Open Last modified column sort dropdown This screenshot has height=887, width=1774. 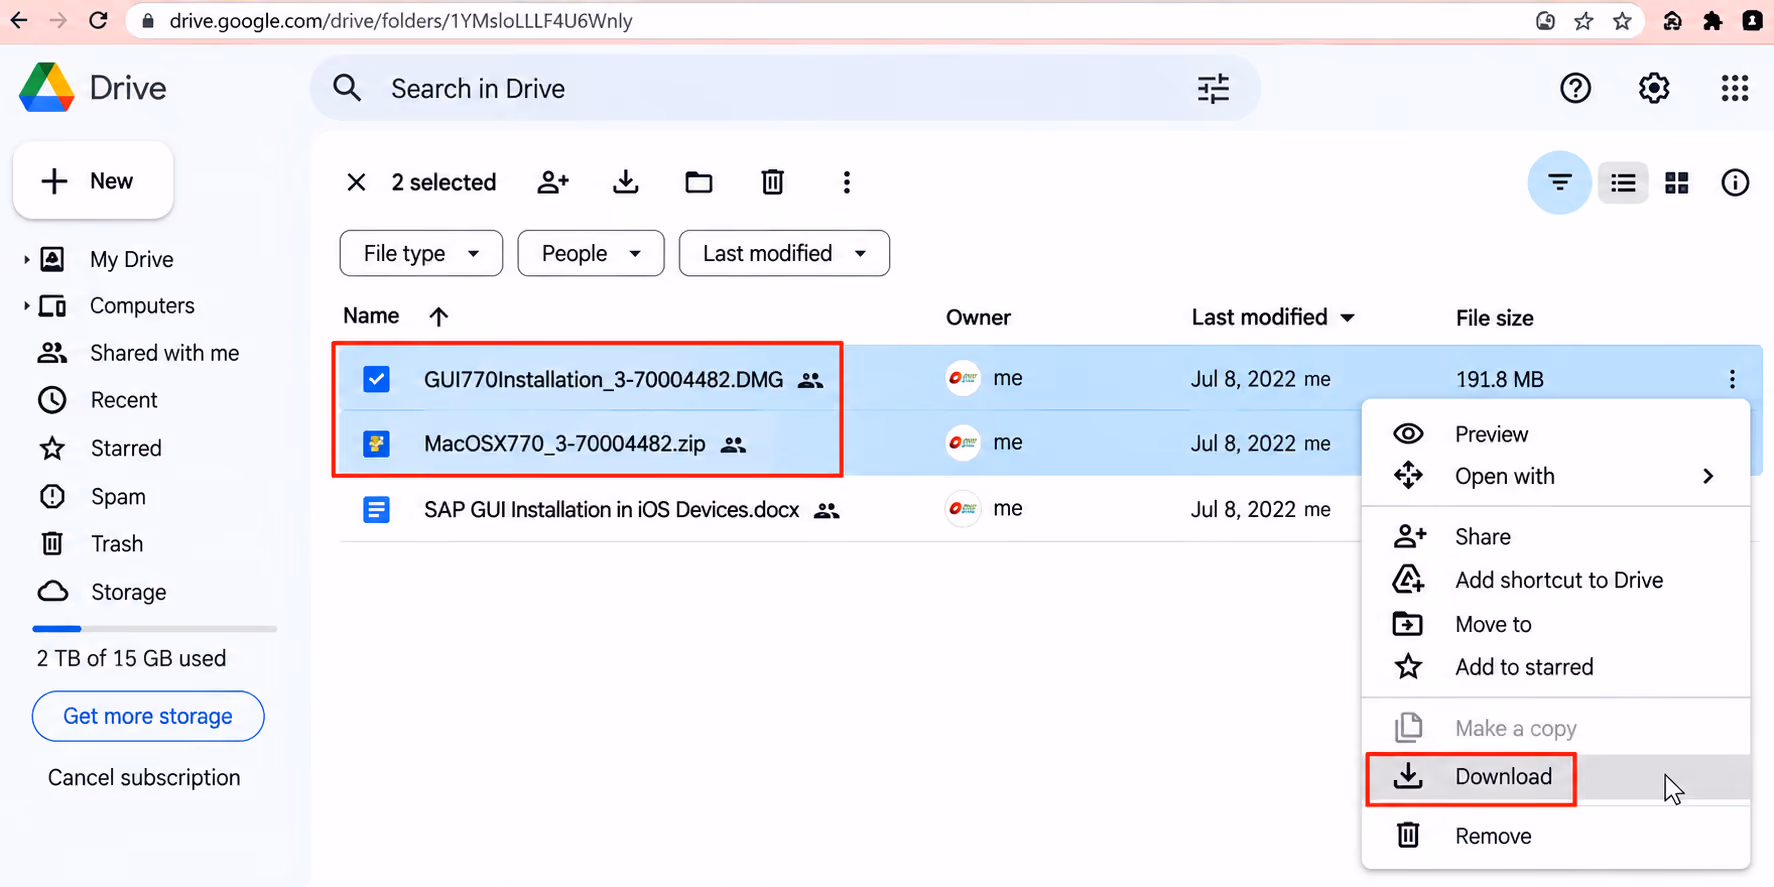pyautogui.click(x=1348, y=318)
